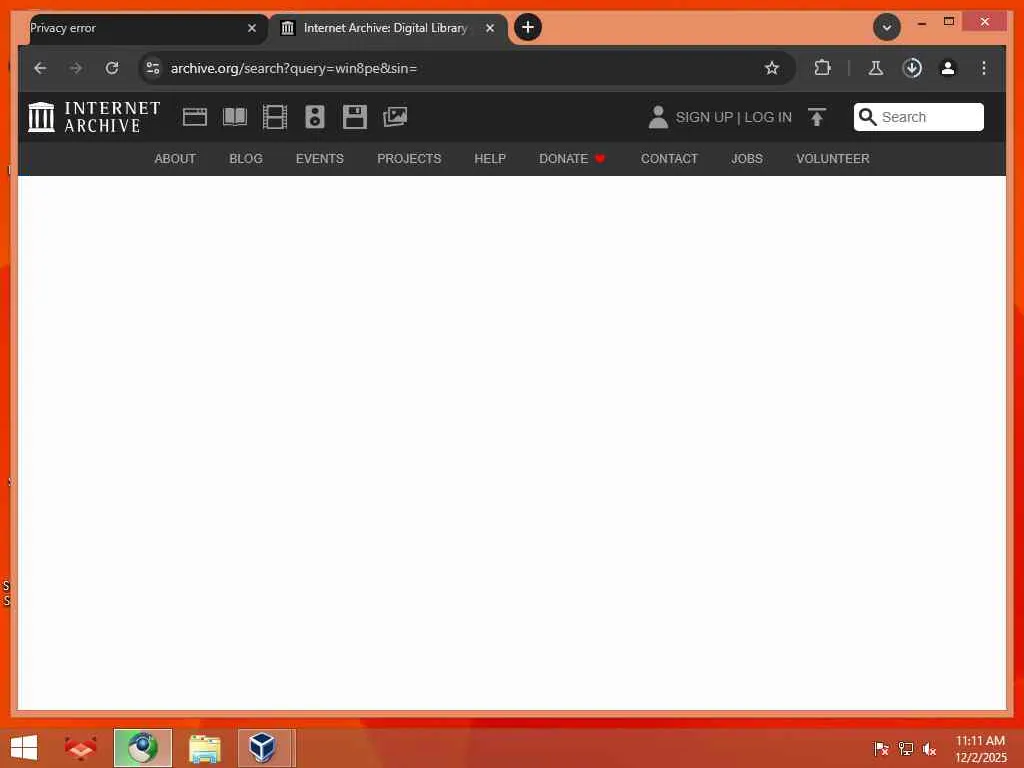1024x768 pixels.
Task: Go back with the browser back arrow
Action: tap(40, 68)
